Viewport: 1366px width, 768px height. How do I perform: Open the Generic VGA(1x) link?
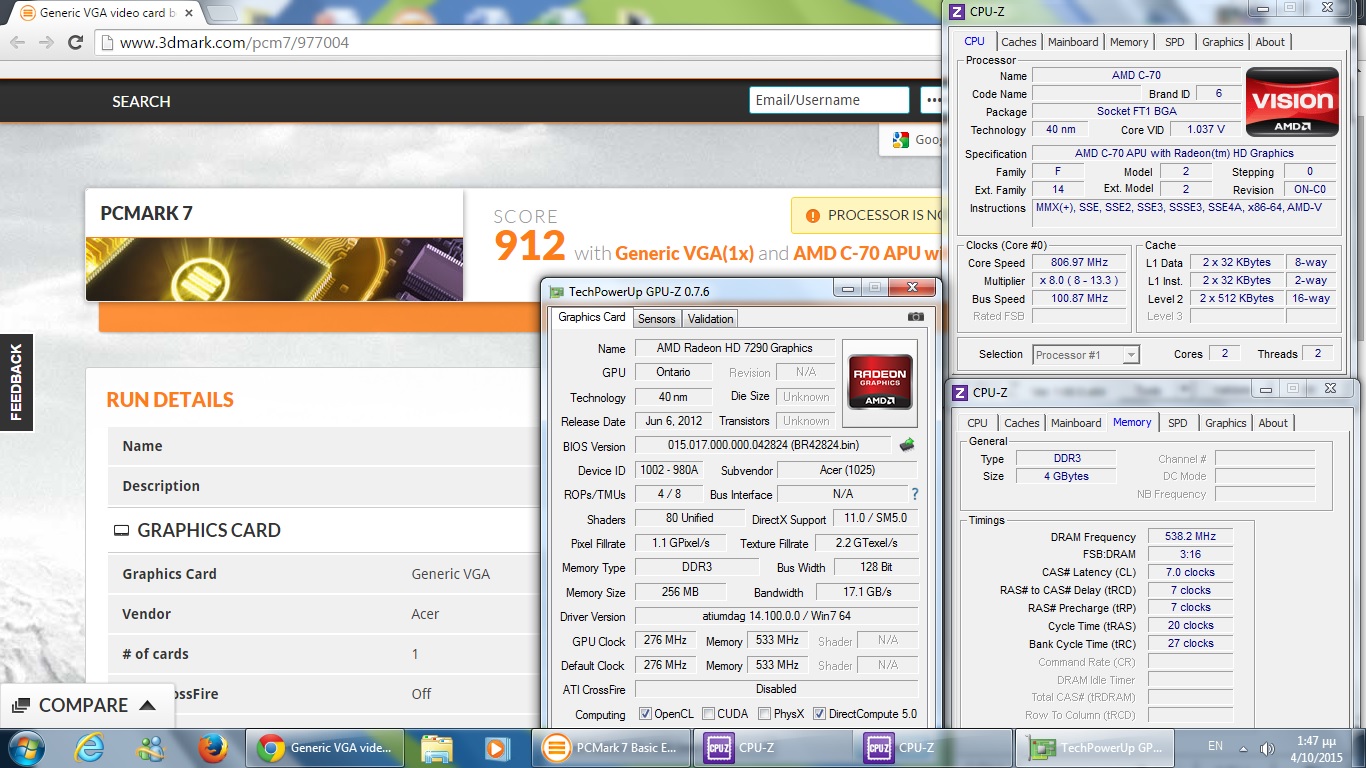tap(684, 253)
